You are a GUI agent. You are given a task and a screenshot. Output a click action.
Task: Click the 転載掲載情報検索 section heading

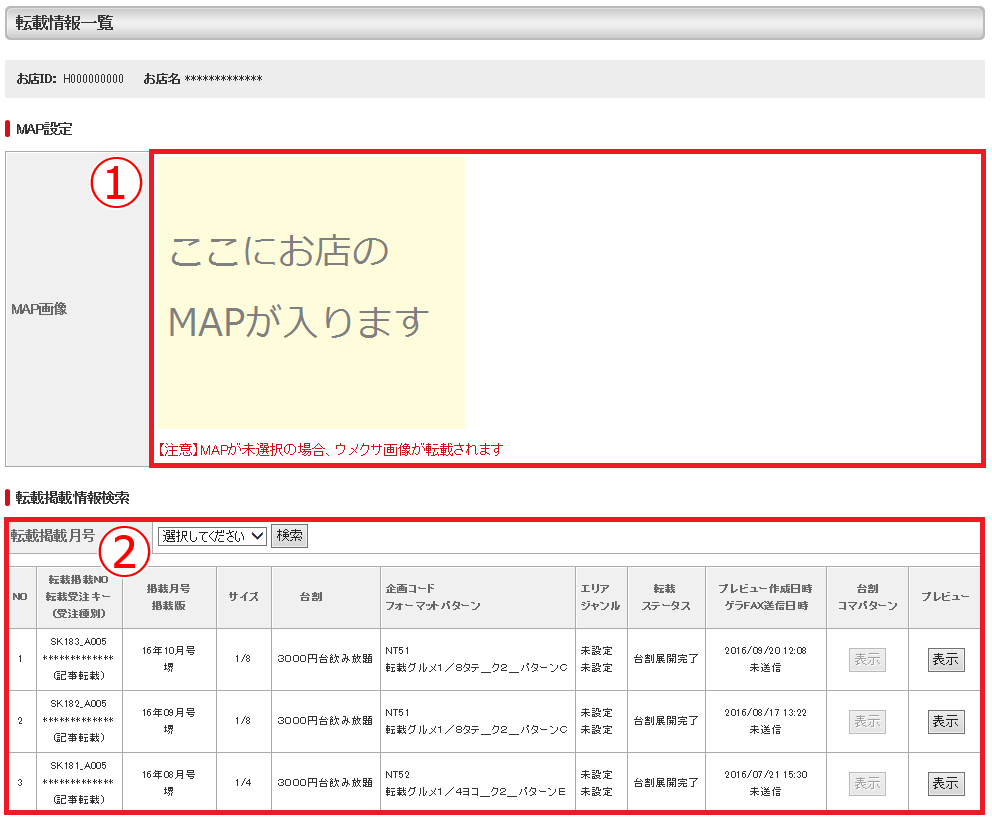pos(72,498)
